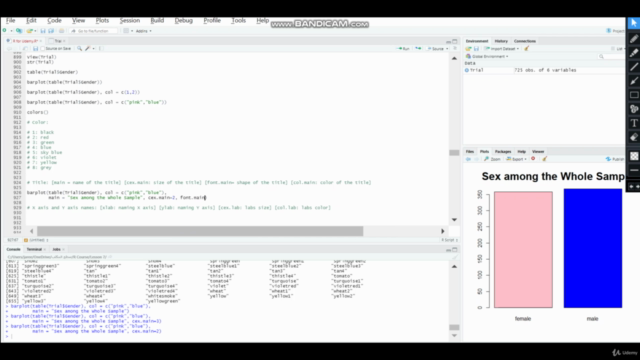Image resolution: width=640 pixels, height=360 pixels.
Task: Open the Code menu
Action: click(54, 20)
